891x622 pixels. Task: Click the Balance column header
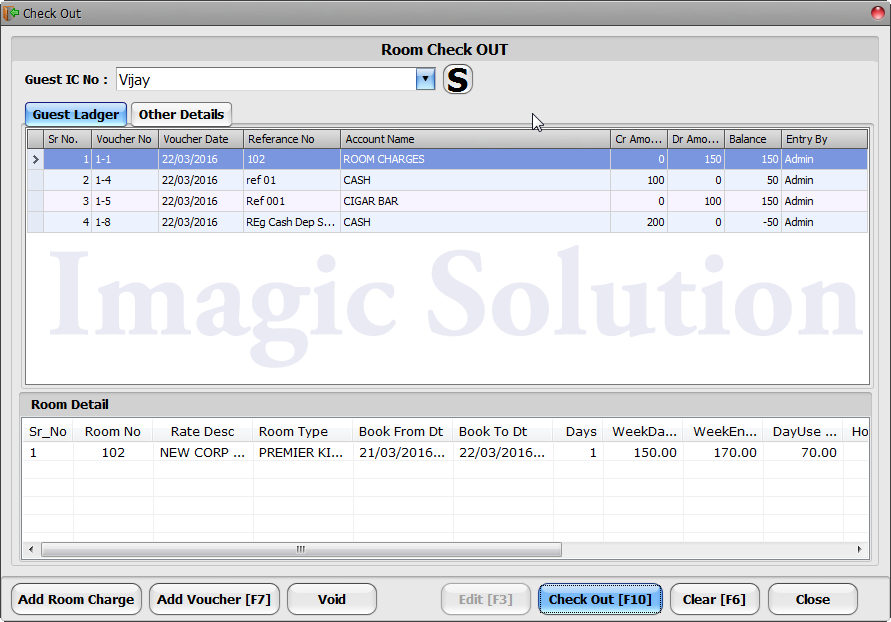pyautogui.click(x=752, y=139)
